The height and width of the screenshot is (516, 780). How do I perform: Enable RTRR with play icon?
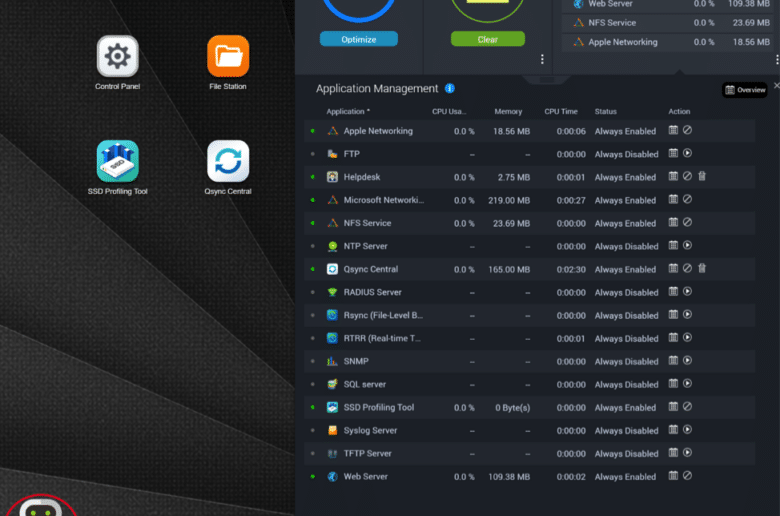(x=687, y=337)
